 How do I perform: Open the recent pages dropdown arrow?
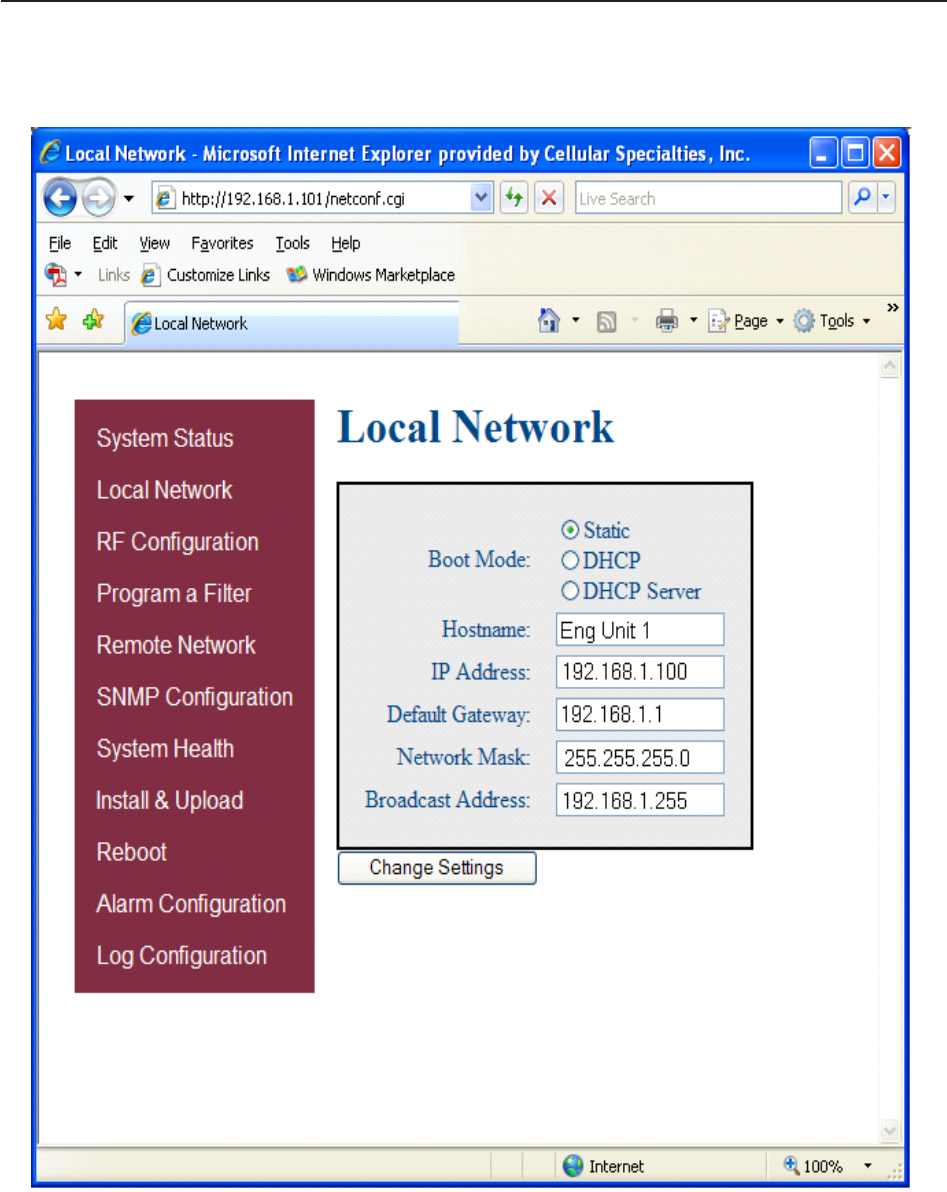[x=129, y=199]
